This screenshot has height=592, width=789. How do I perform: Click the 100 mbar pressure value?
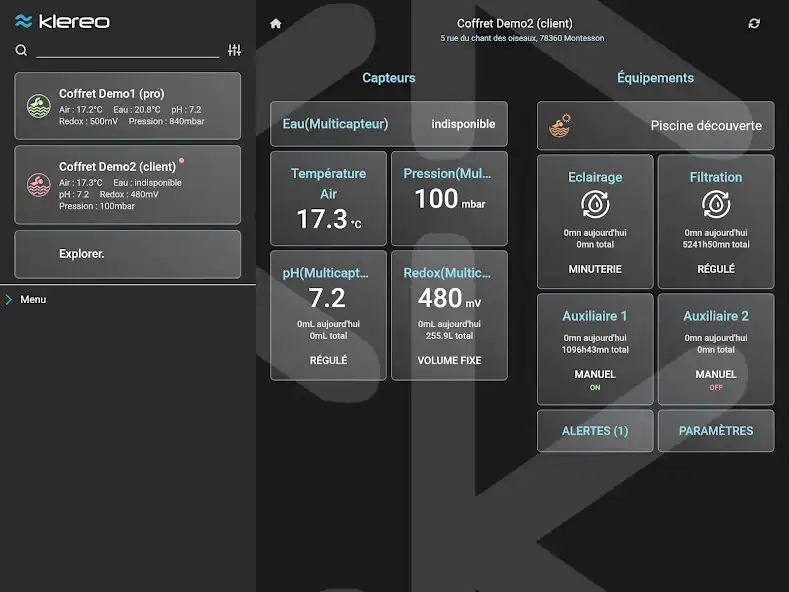(x=450, y=199)
